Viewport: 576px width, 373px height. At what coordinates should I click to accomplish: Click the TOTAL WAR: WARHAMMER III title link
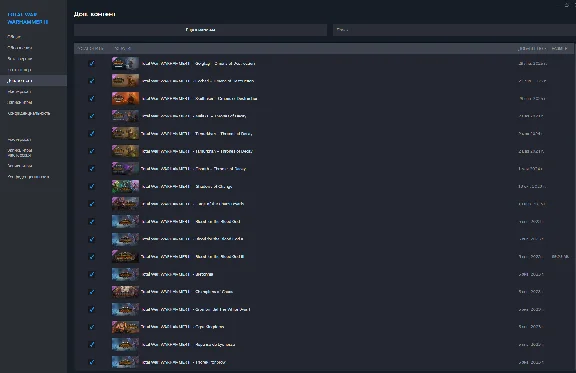pyautogui.click(x=28, y=18)
